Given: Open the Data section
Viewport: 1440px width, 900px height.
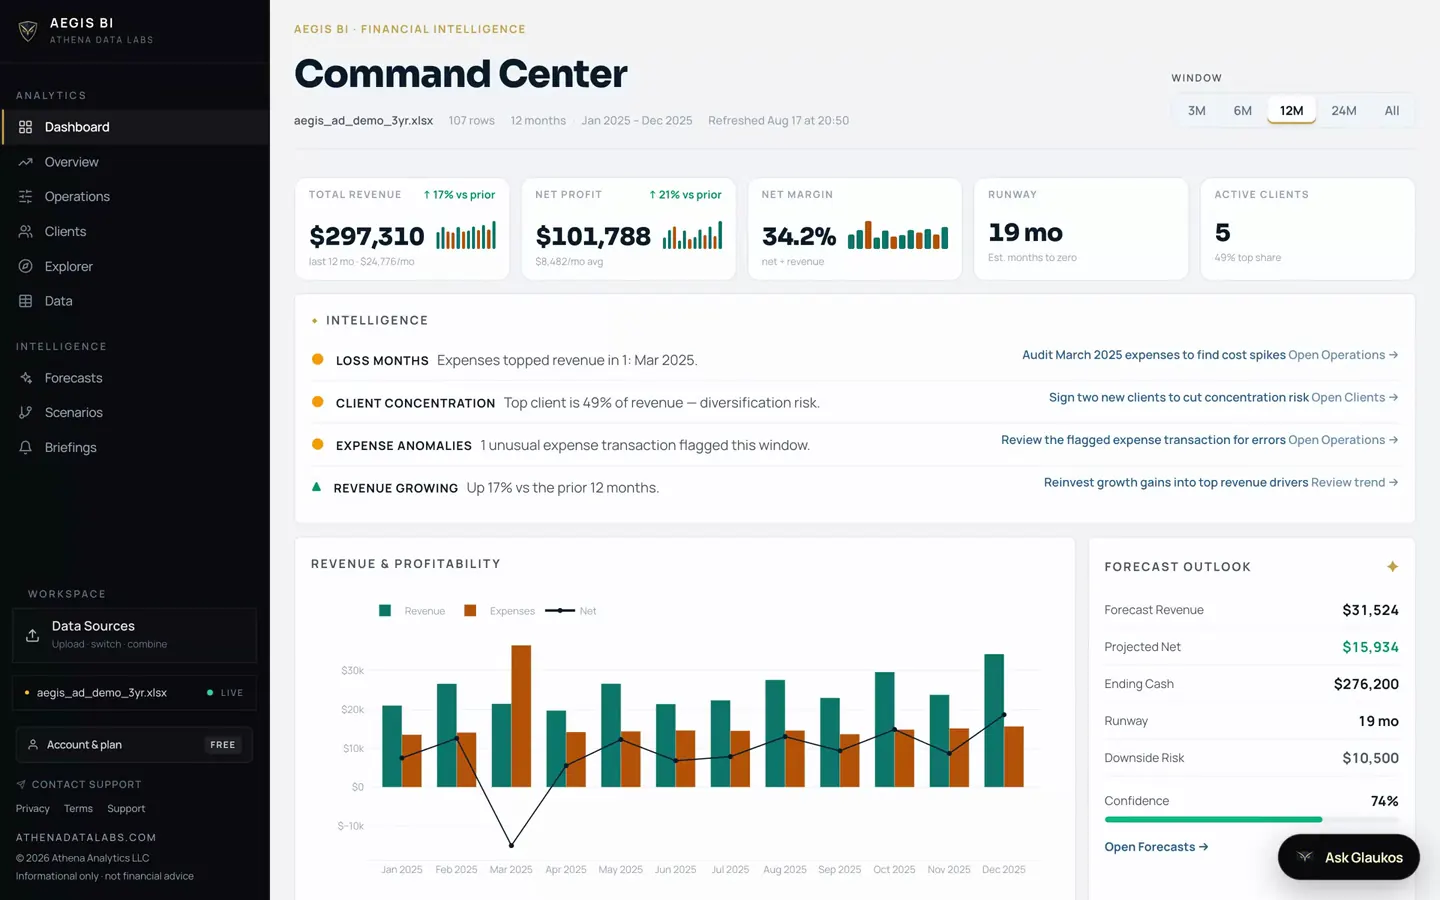Looking at the screenshot, I should (x=135, y=301).
